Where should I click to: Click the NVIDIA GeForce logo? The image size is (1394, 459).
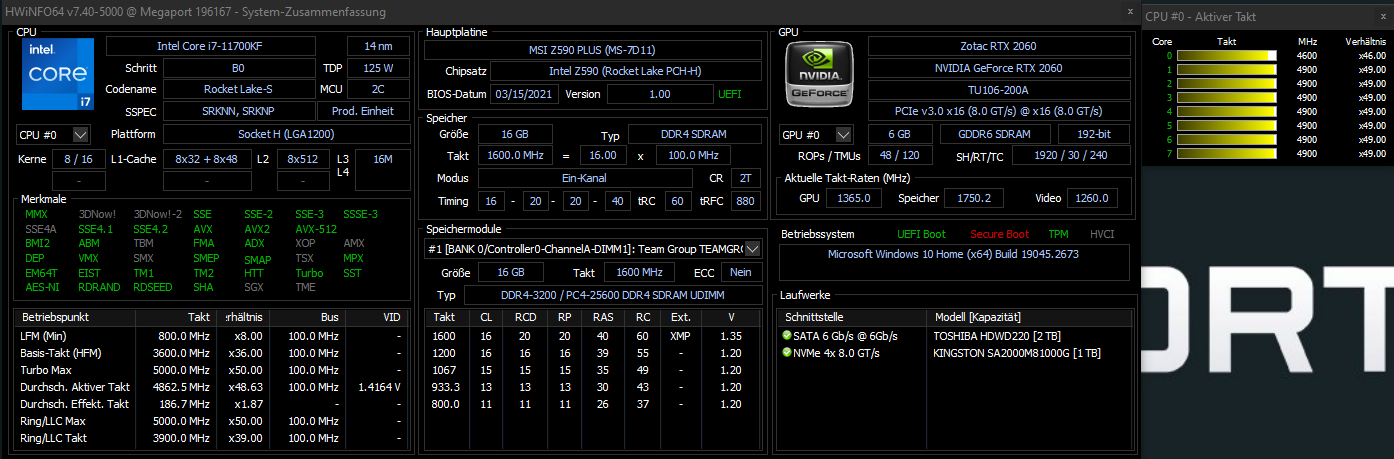pos(819,74)
